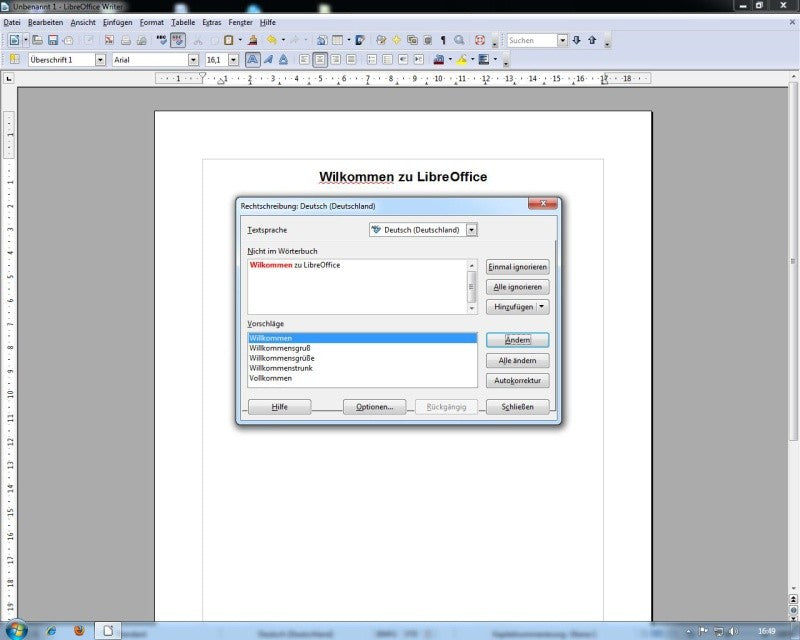Justify the text alignment
This screenshot has width=800, height=640.
click(352, 60)
